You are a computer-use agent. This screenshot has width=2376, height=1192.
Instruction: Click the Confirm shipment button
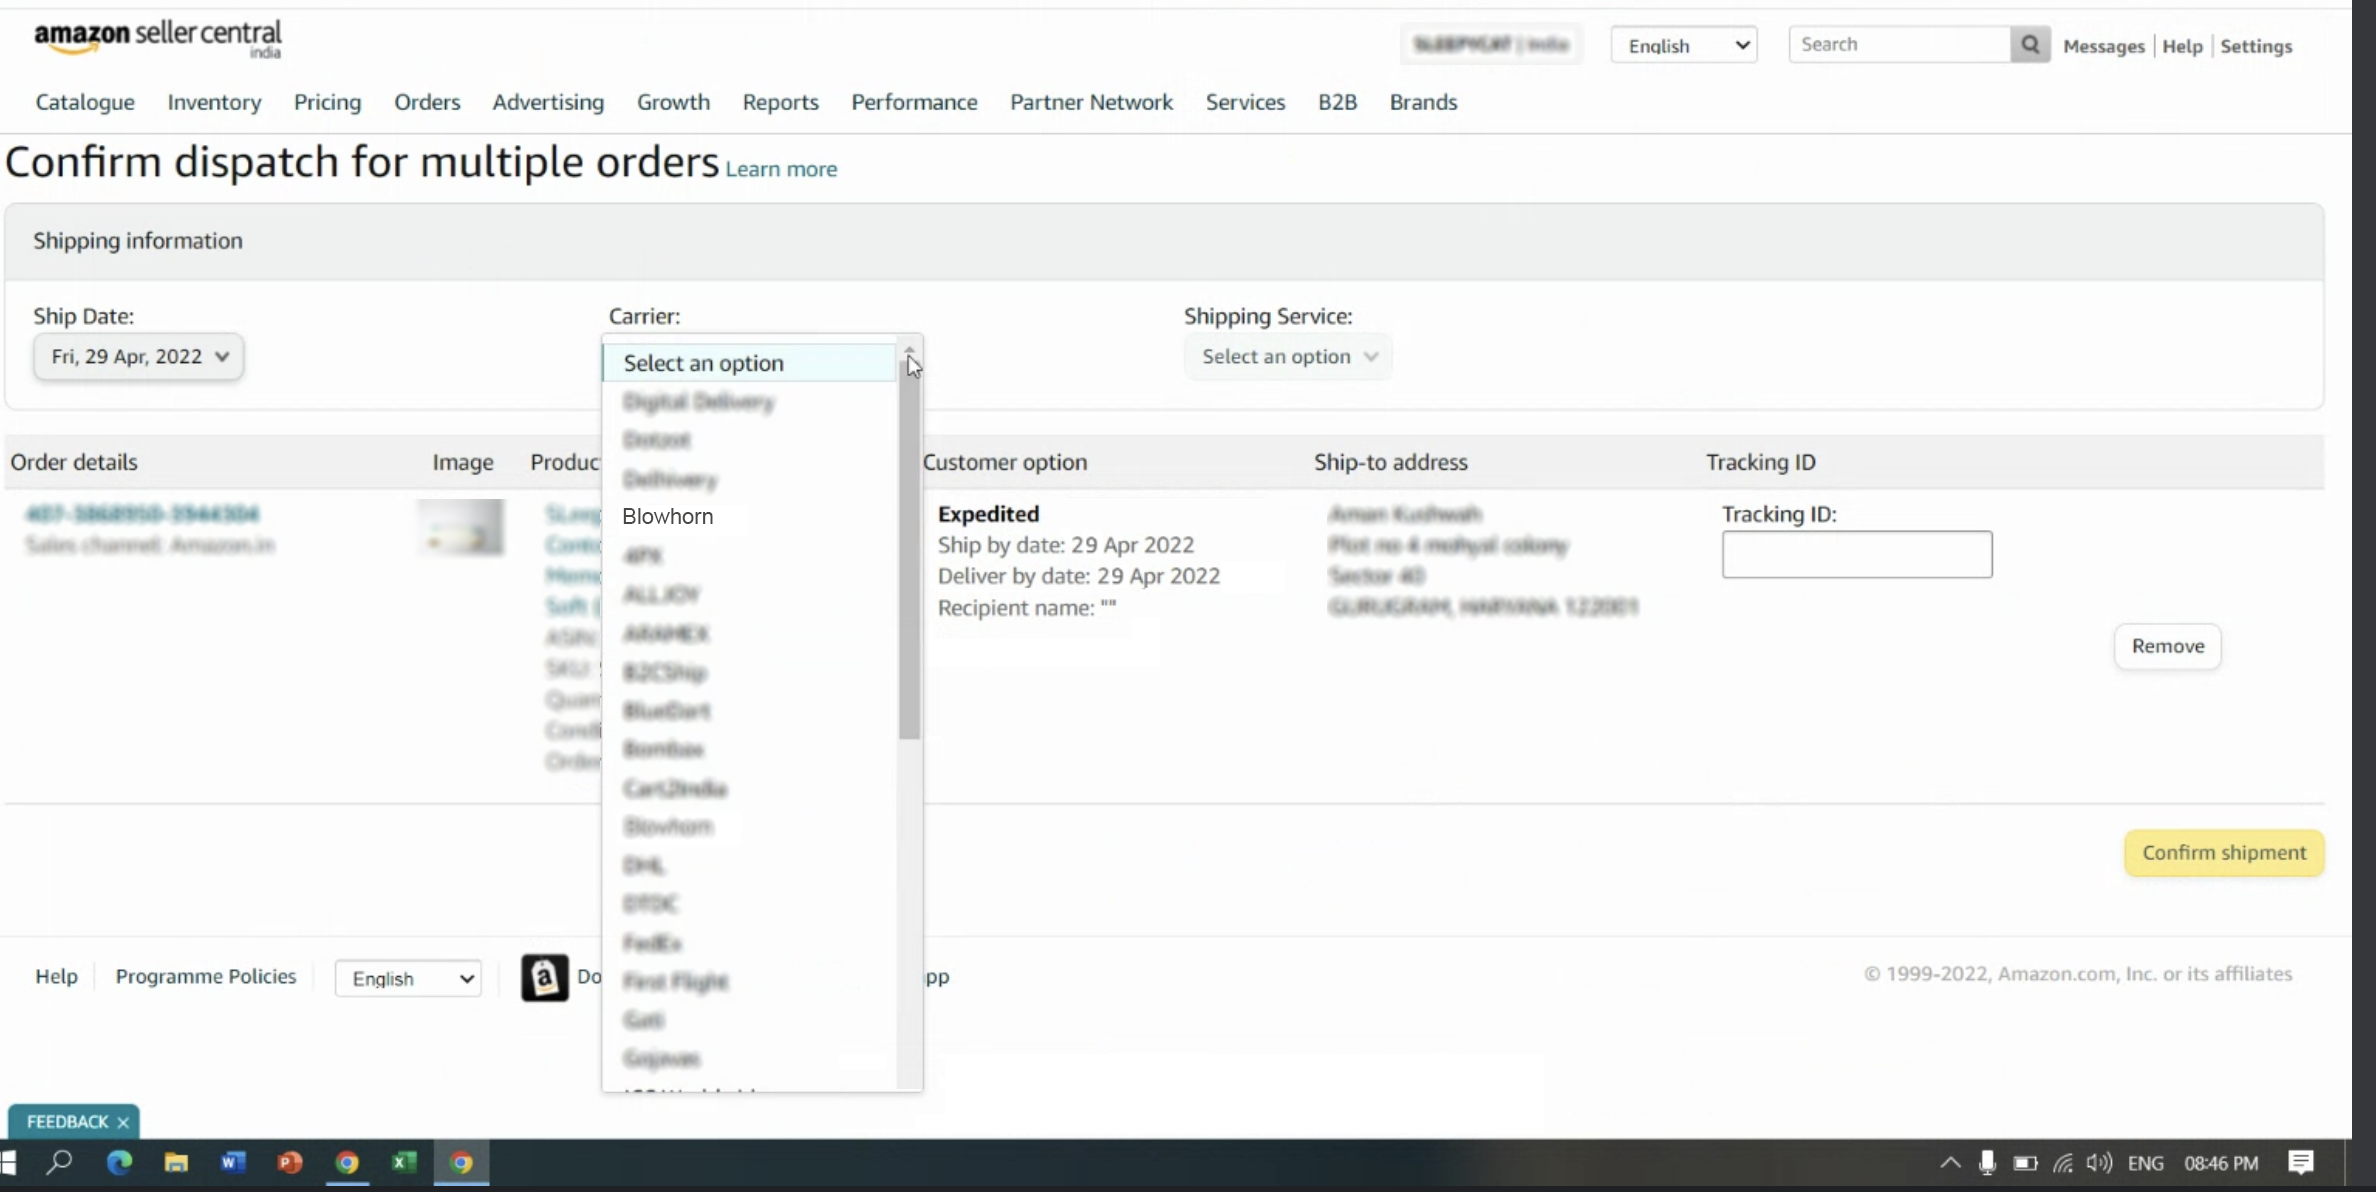[2223, 853]
